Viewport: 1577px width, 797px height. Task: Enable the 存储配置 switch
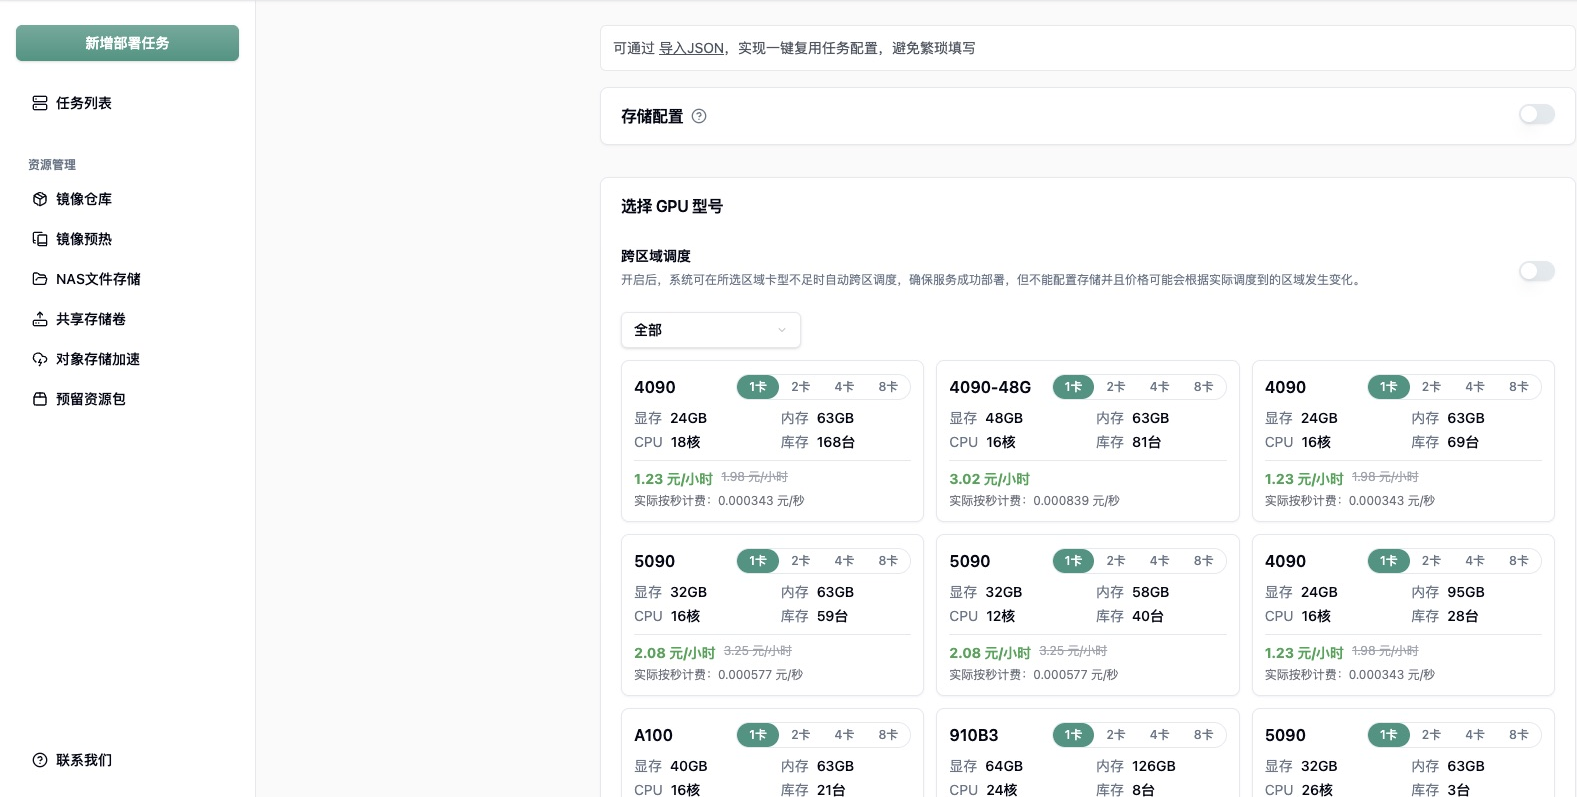(1537, 115)
